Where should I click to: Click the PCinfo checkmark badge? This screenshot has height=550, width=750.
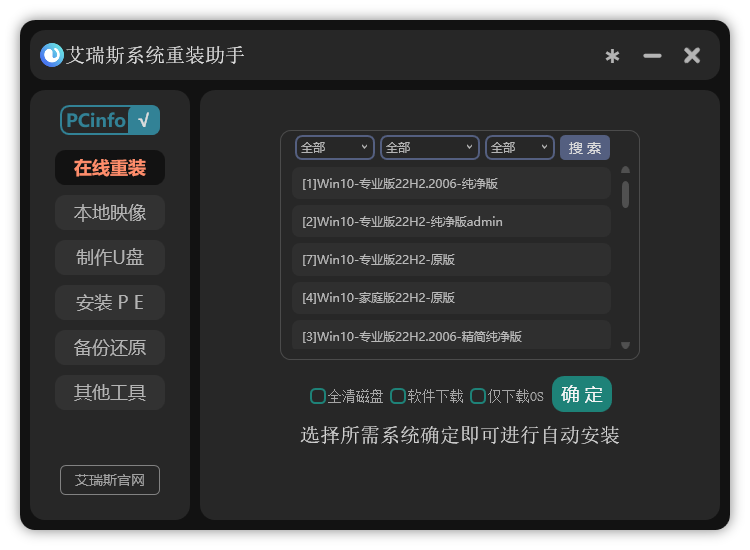click(x=110, y=120)
